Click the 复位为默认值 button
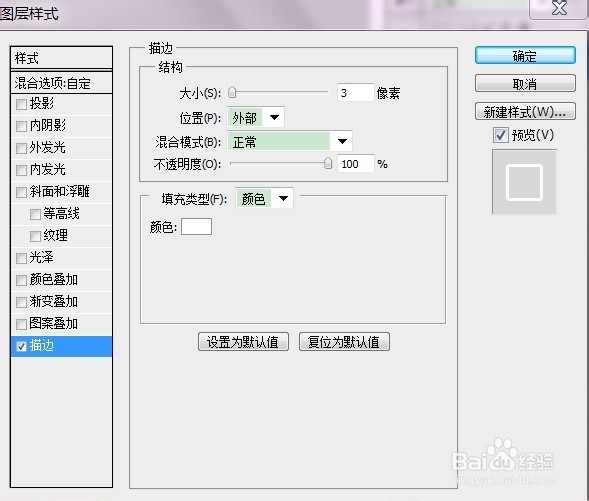This screenshot has height=501, width=589. click(x=344, y=342)
